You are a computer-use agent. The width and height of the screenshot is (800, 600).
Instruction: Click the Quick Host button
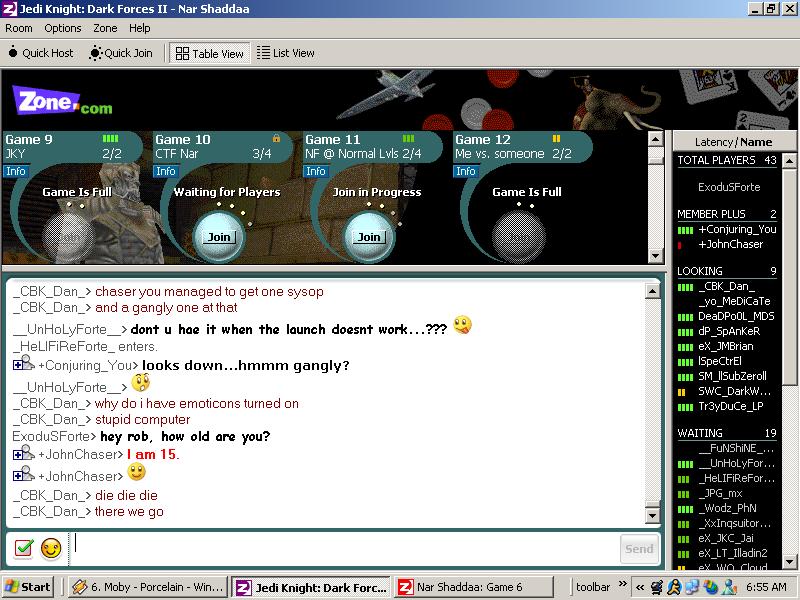pyautogui.click(x=41, y=53)
